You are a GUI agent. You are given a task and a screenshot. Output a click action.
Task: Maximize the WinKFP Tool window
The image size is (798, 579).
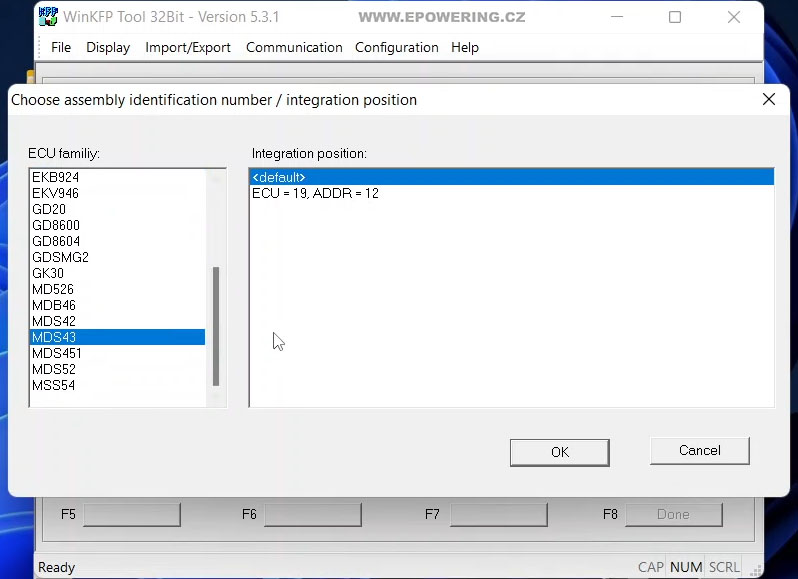point(675,17)
